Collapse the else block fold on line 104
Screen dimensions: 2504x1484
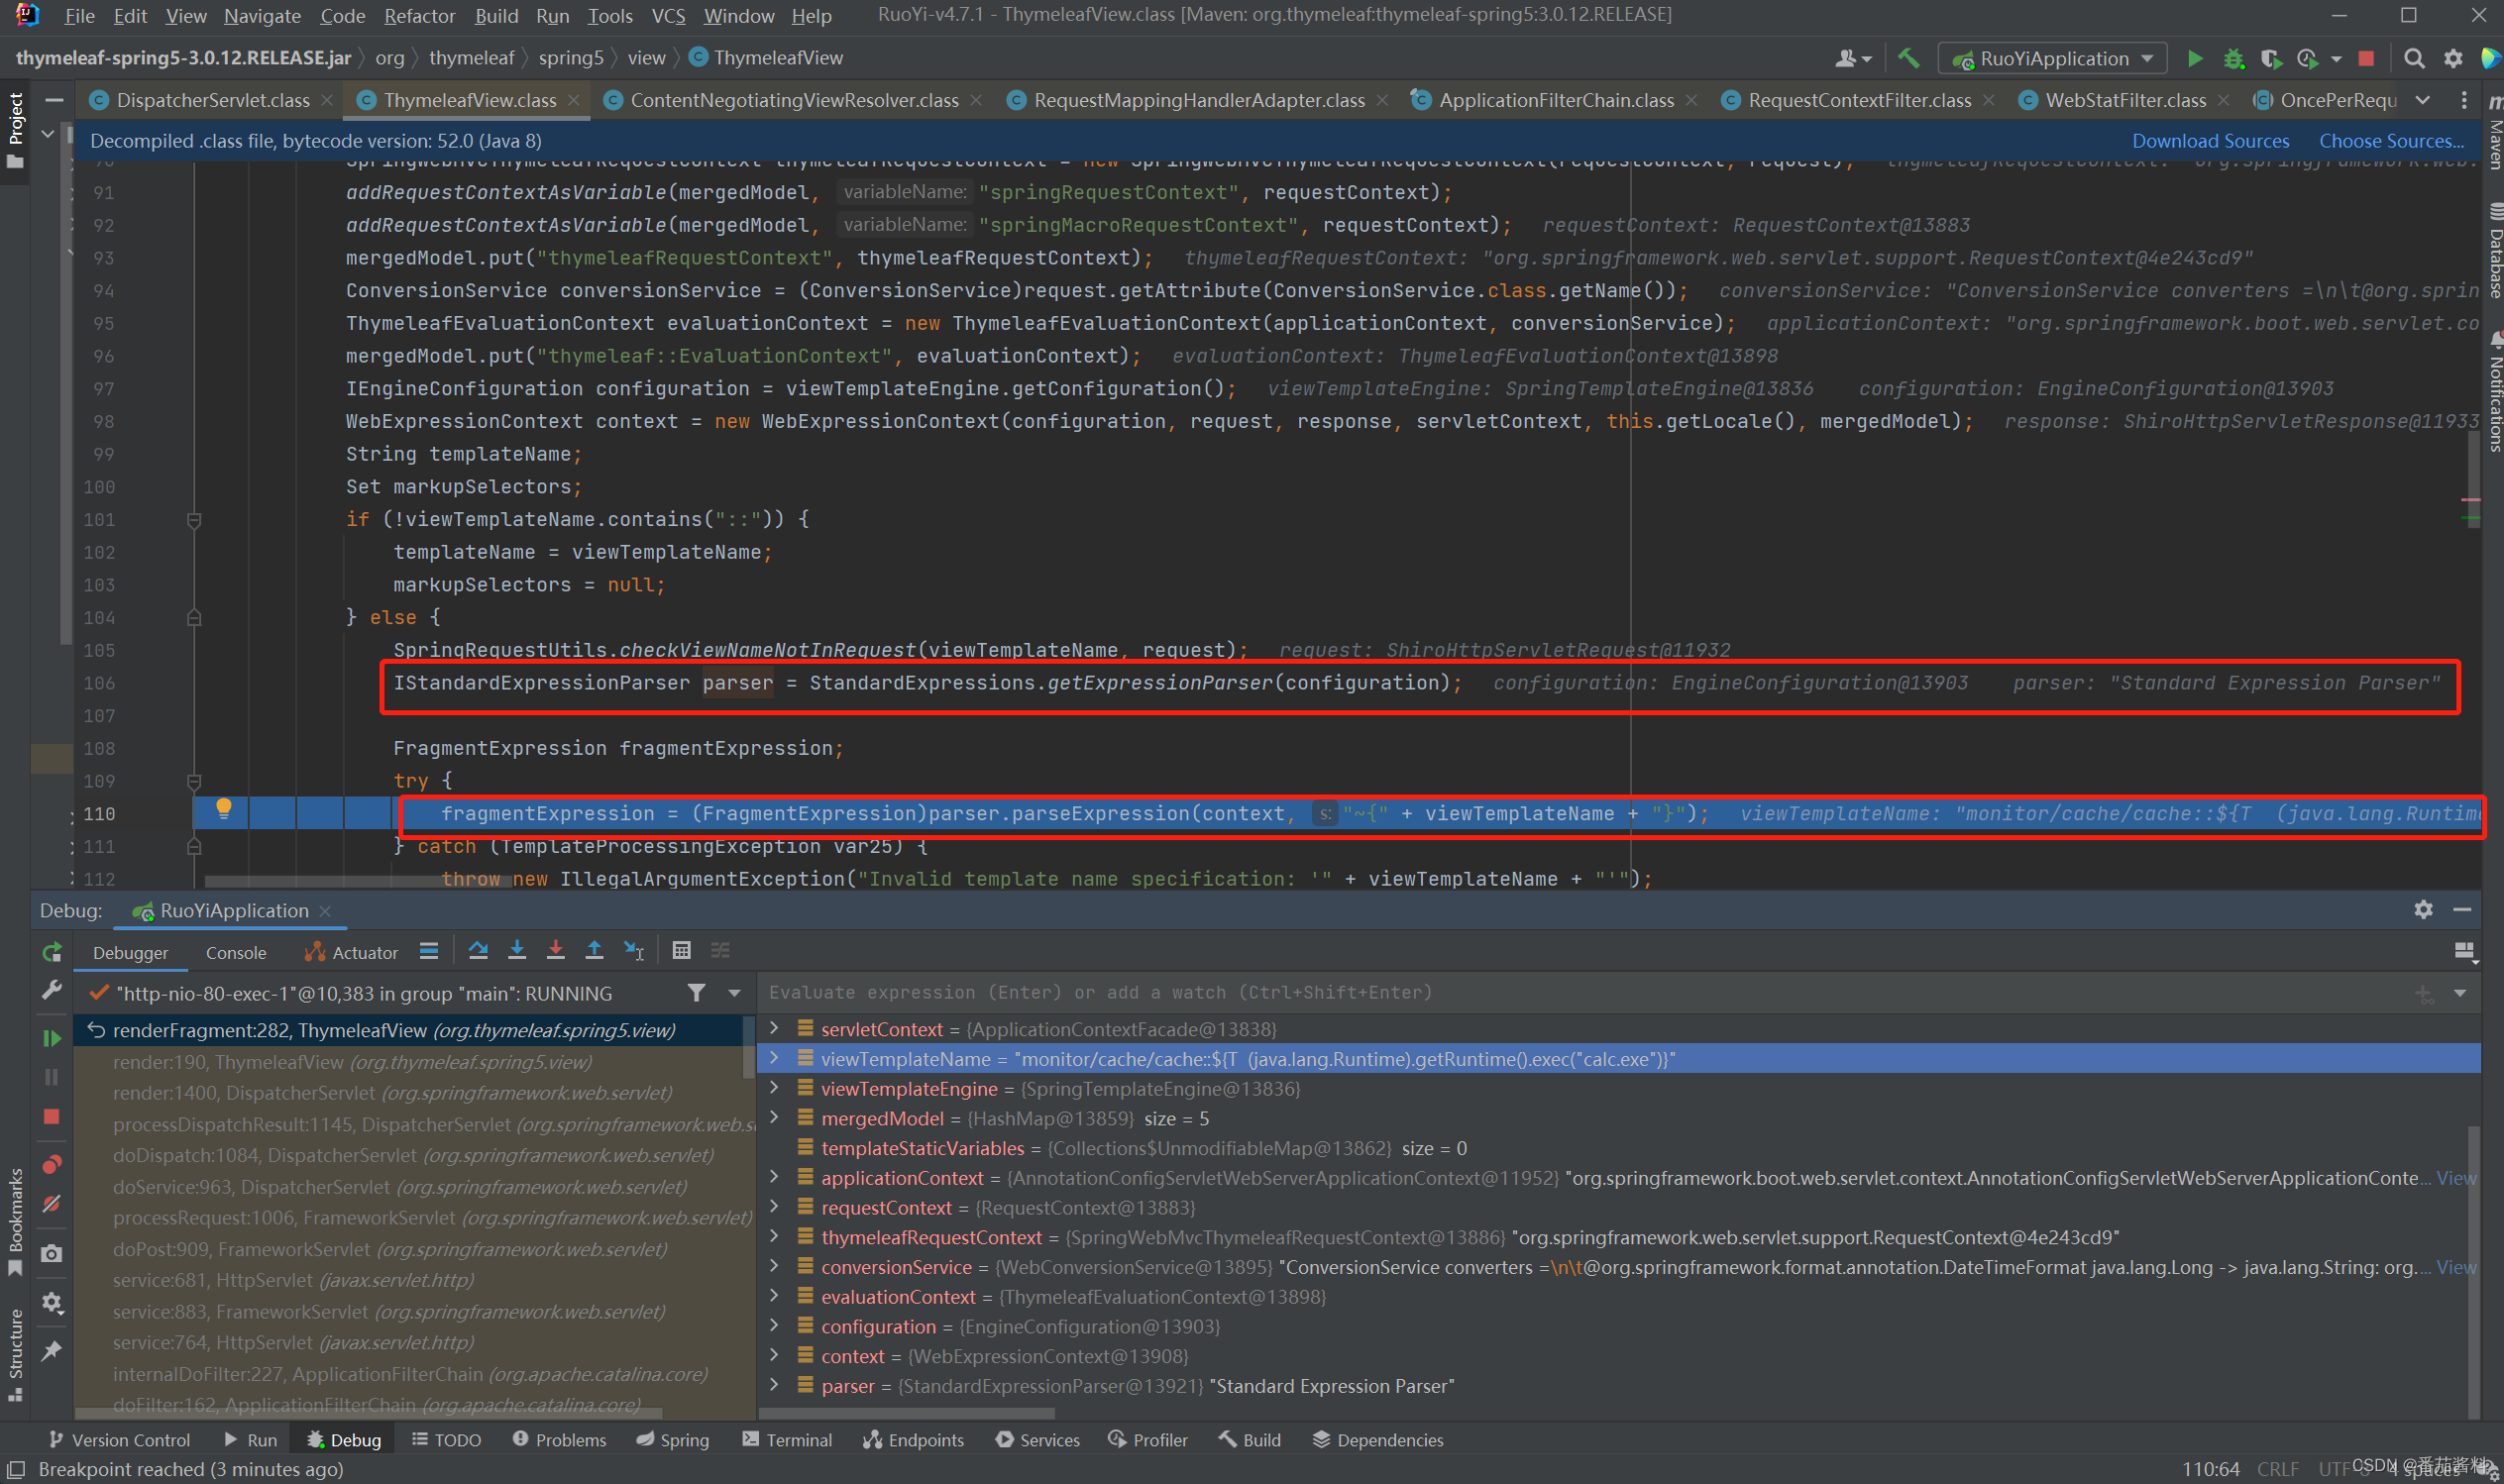pos(194,618)
